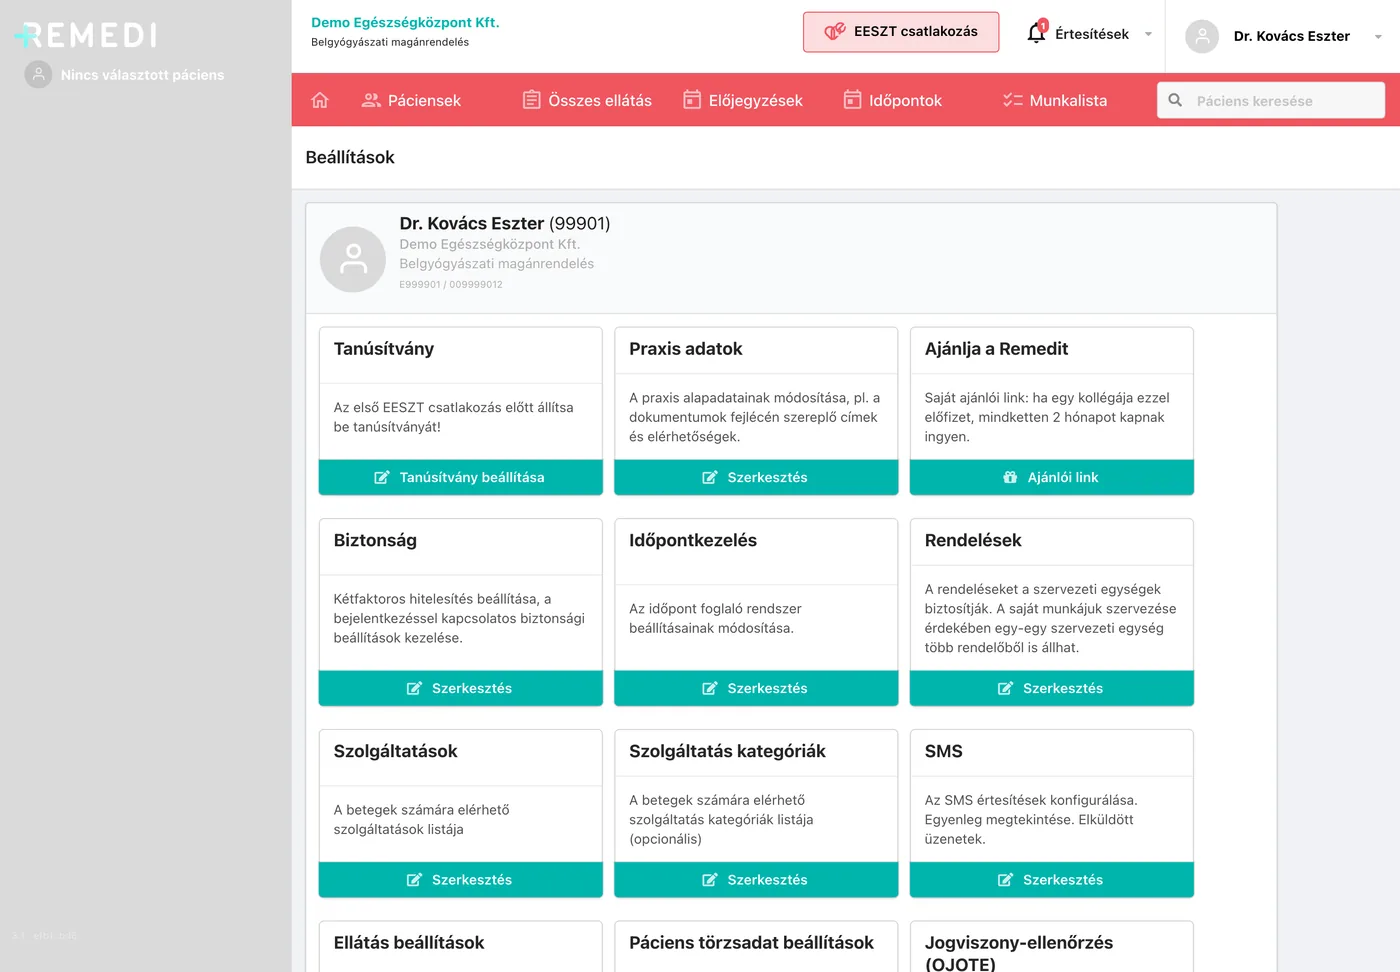Click Szerkesztés under Praxis adatok

click(756, 477)
